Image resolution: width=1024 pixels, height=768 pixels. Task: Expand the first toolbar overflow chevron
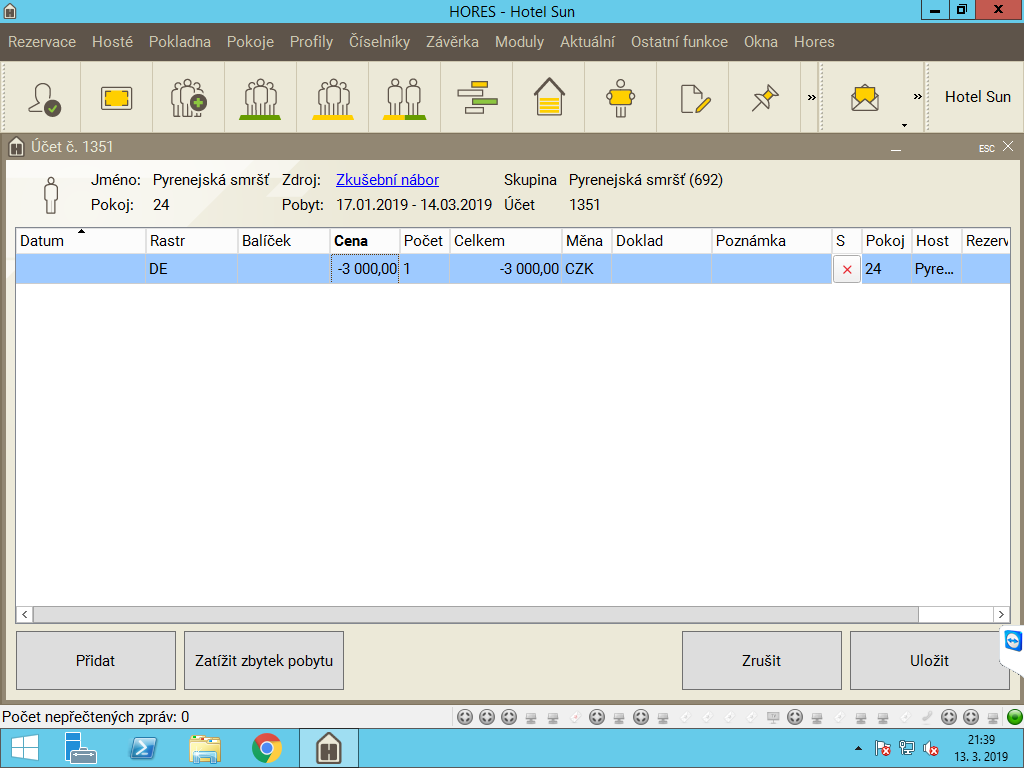[812, 97]
